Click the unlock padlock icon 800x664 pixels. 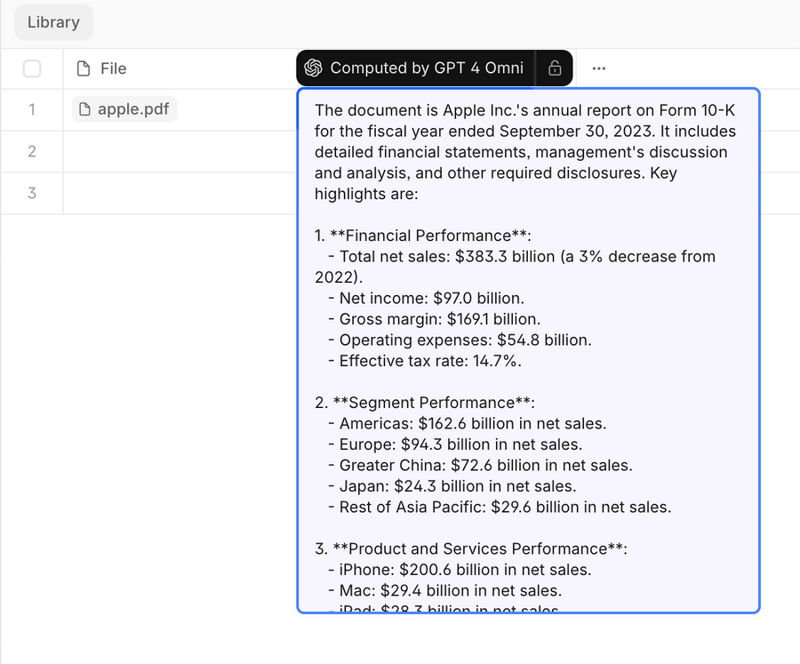[554, 68]
